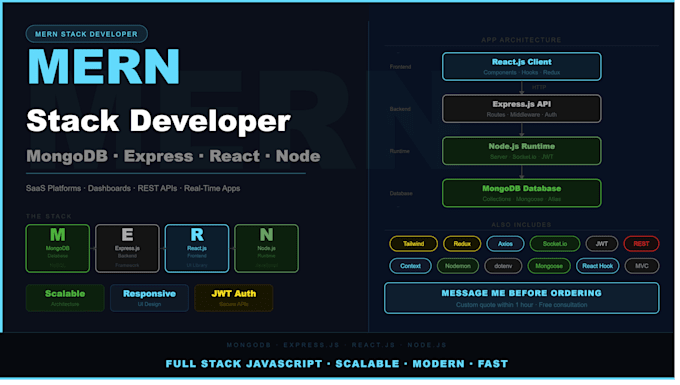
Task: Click the Express.js API box
Action: coord(522,109)
